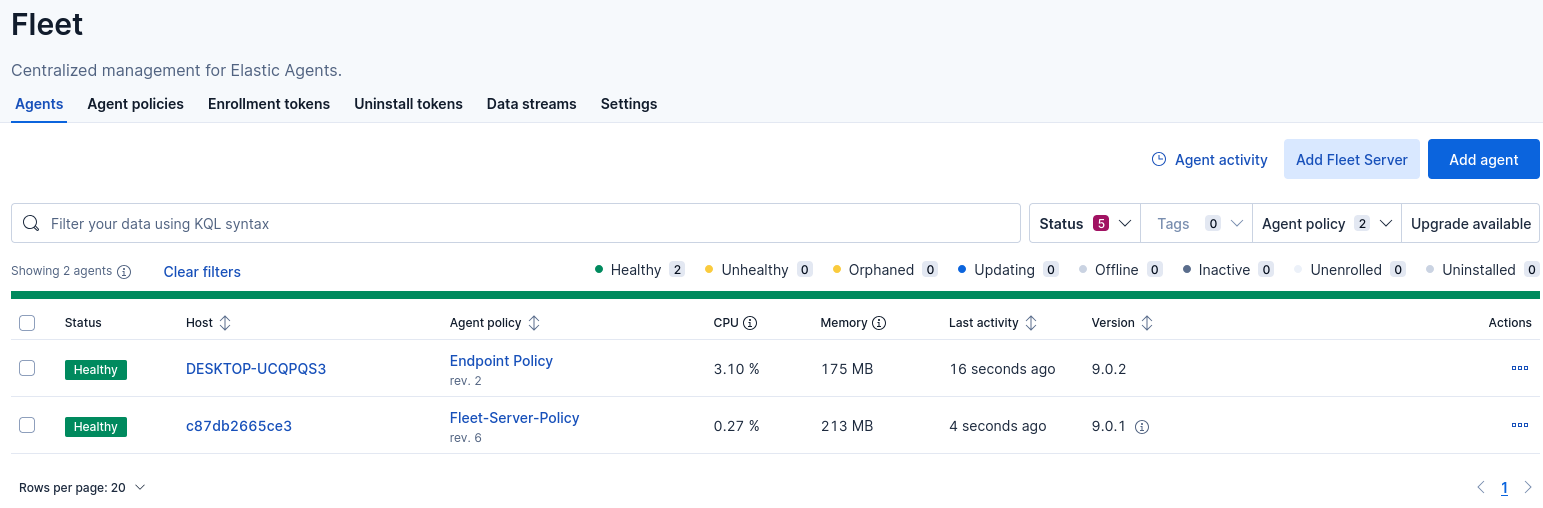1543x508 pixels.
Task: Open the Status filter dropdown
Action: tap(1085, 223)
